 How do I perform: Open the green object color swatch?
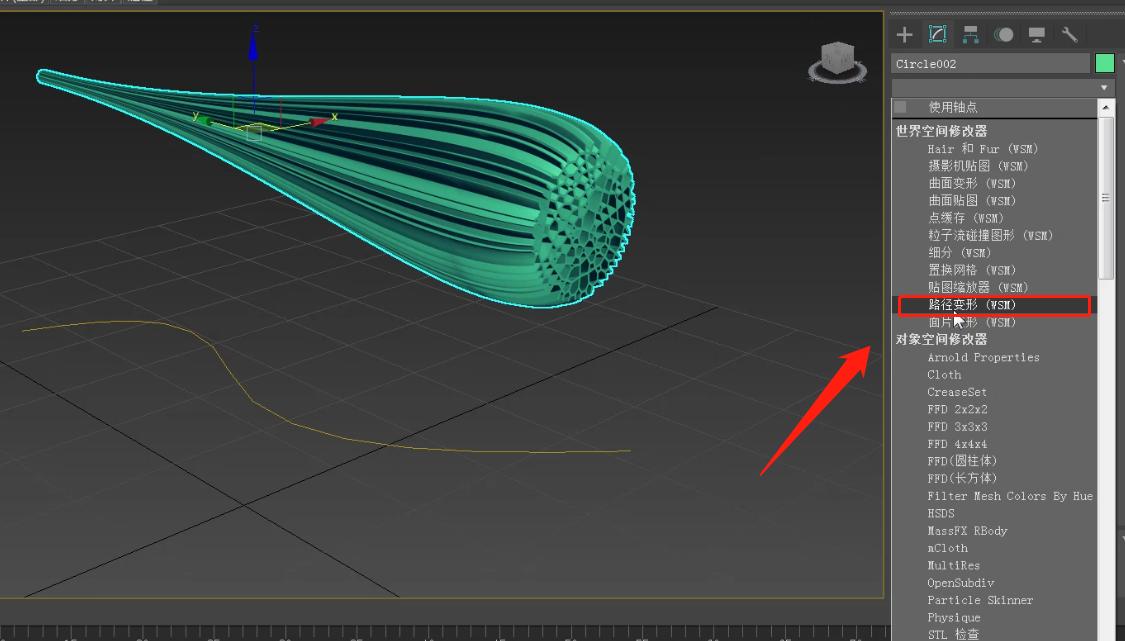(x=1104, y=63)
